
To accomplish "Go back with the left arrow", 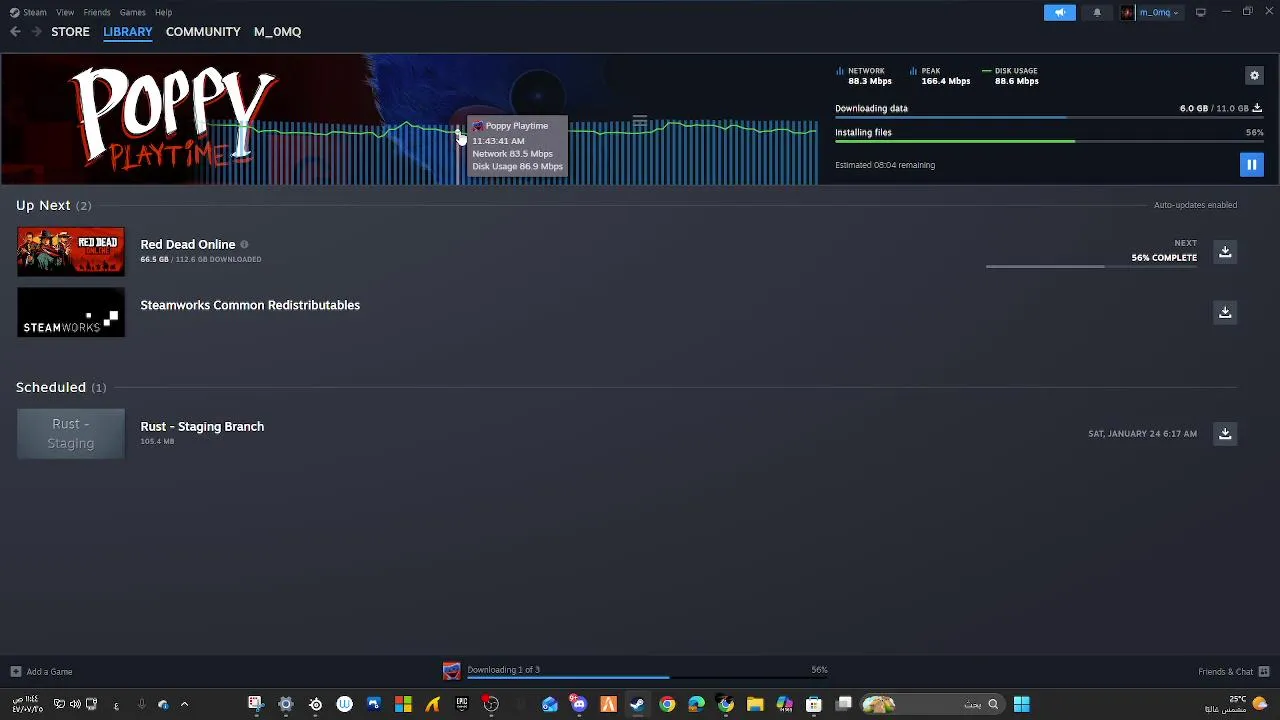I will click(x=15, y=32).
